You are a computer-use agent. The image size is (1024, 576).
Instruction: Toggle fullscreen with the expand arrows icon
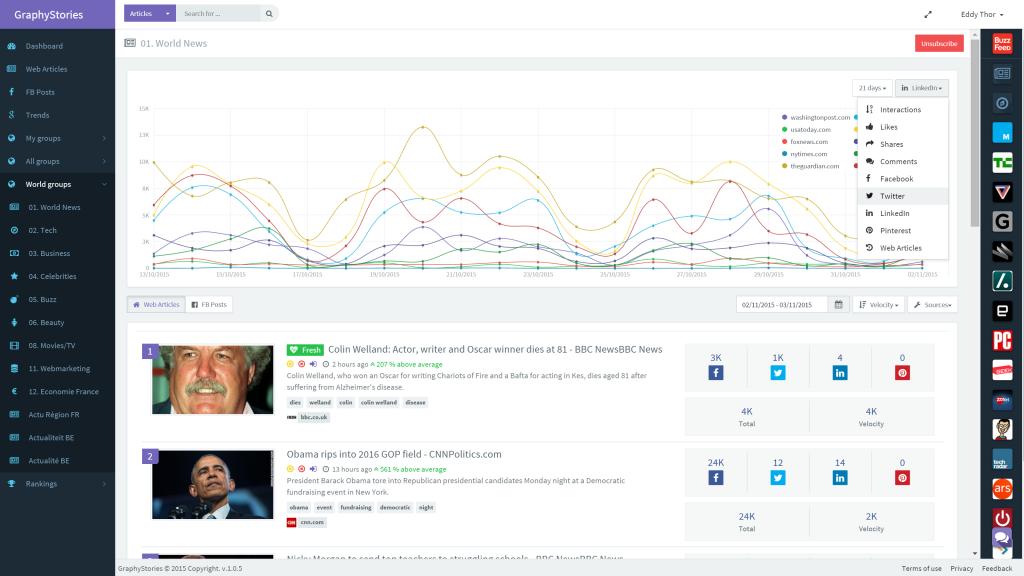click(928, 14)
